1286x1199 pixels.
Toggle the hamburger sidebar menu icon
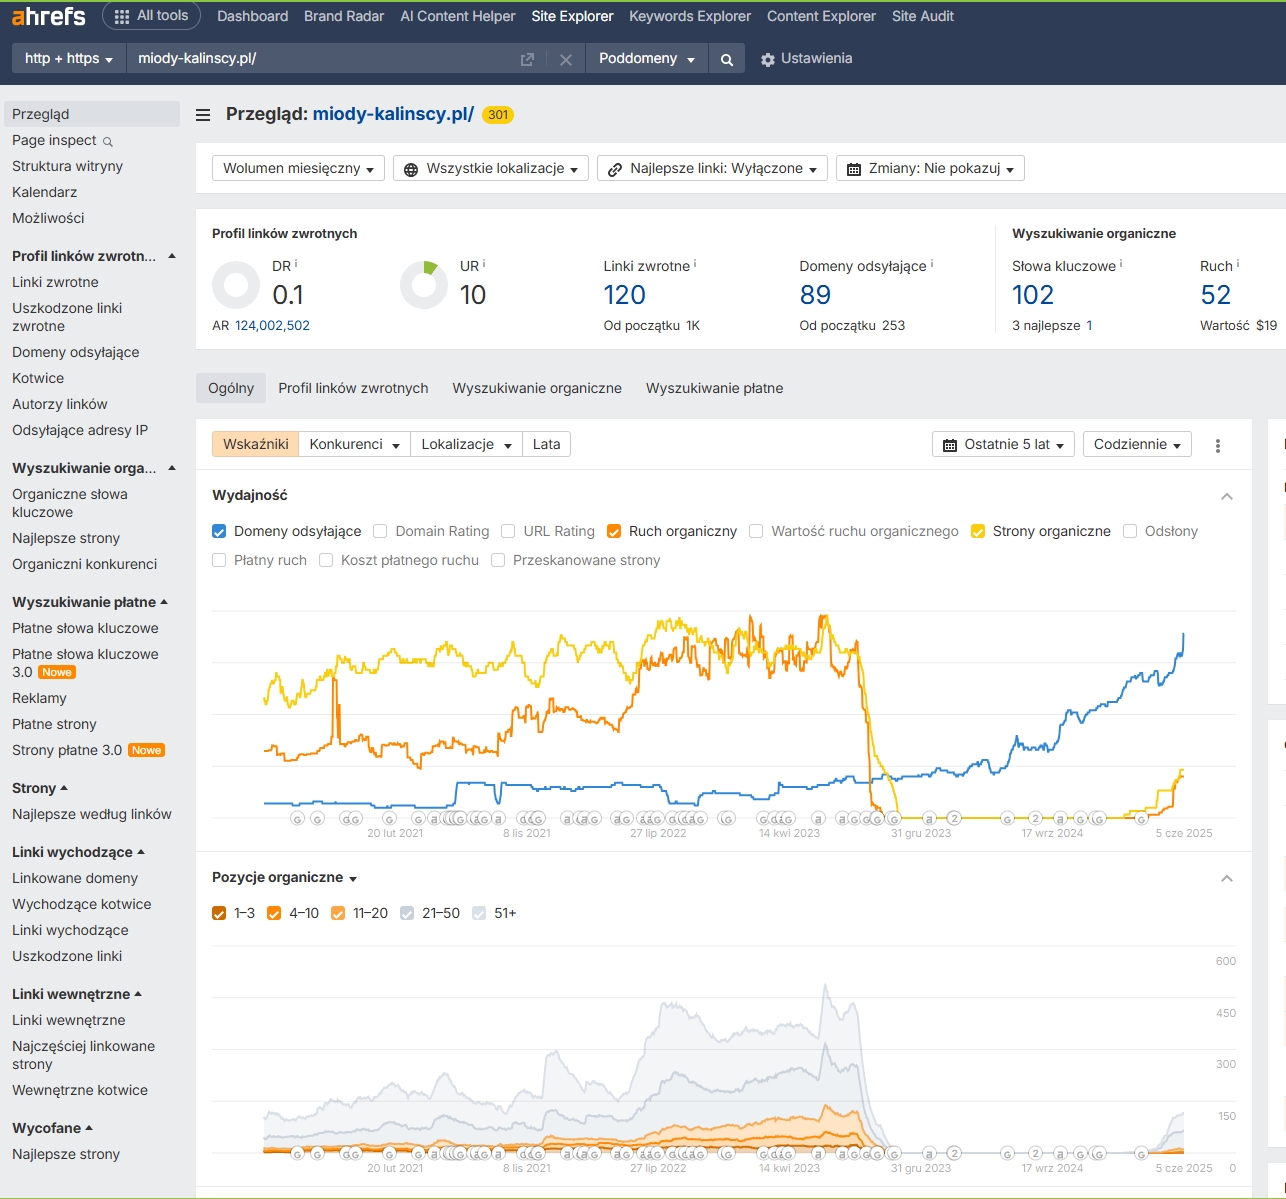point(203,115)
